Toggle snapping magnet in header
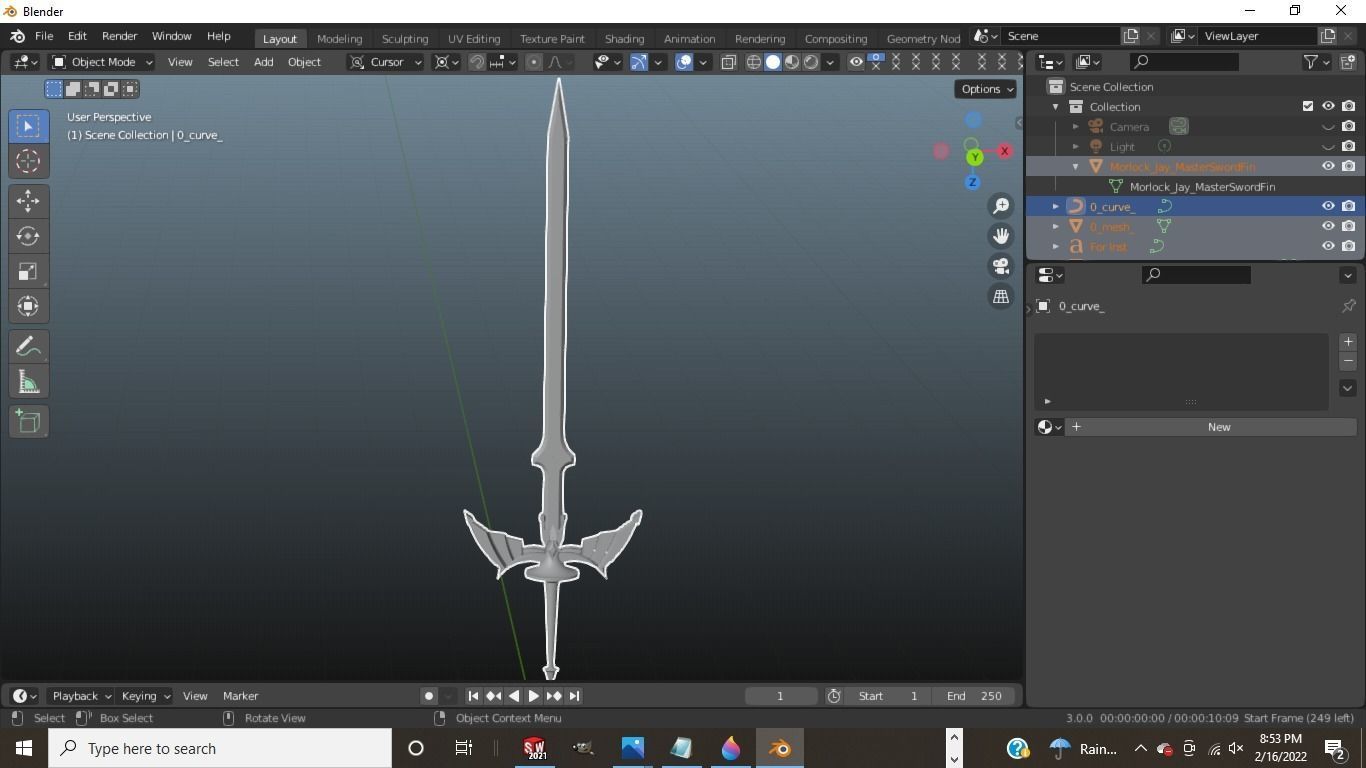The height and width of the screenshot is (768, 1366). tap(477, 62)
